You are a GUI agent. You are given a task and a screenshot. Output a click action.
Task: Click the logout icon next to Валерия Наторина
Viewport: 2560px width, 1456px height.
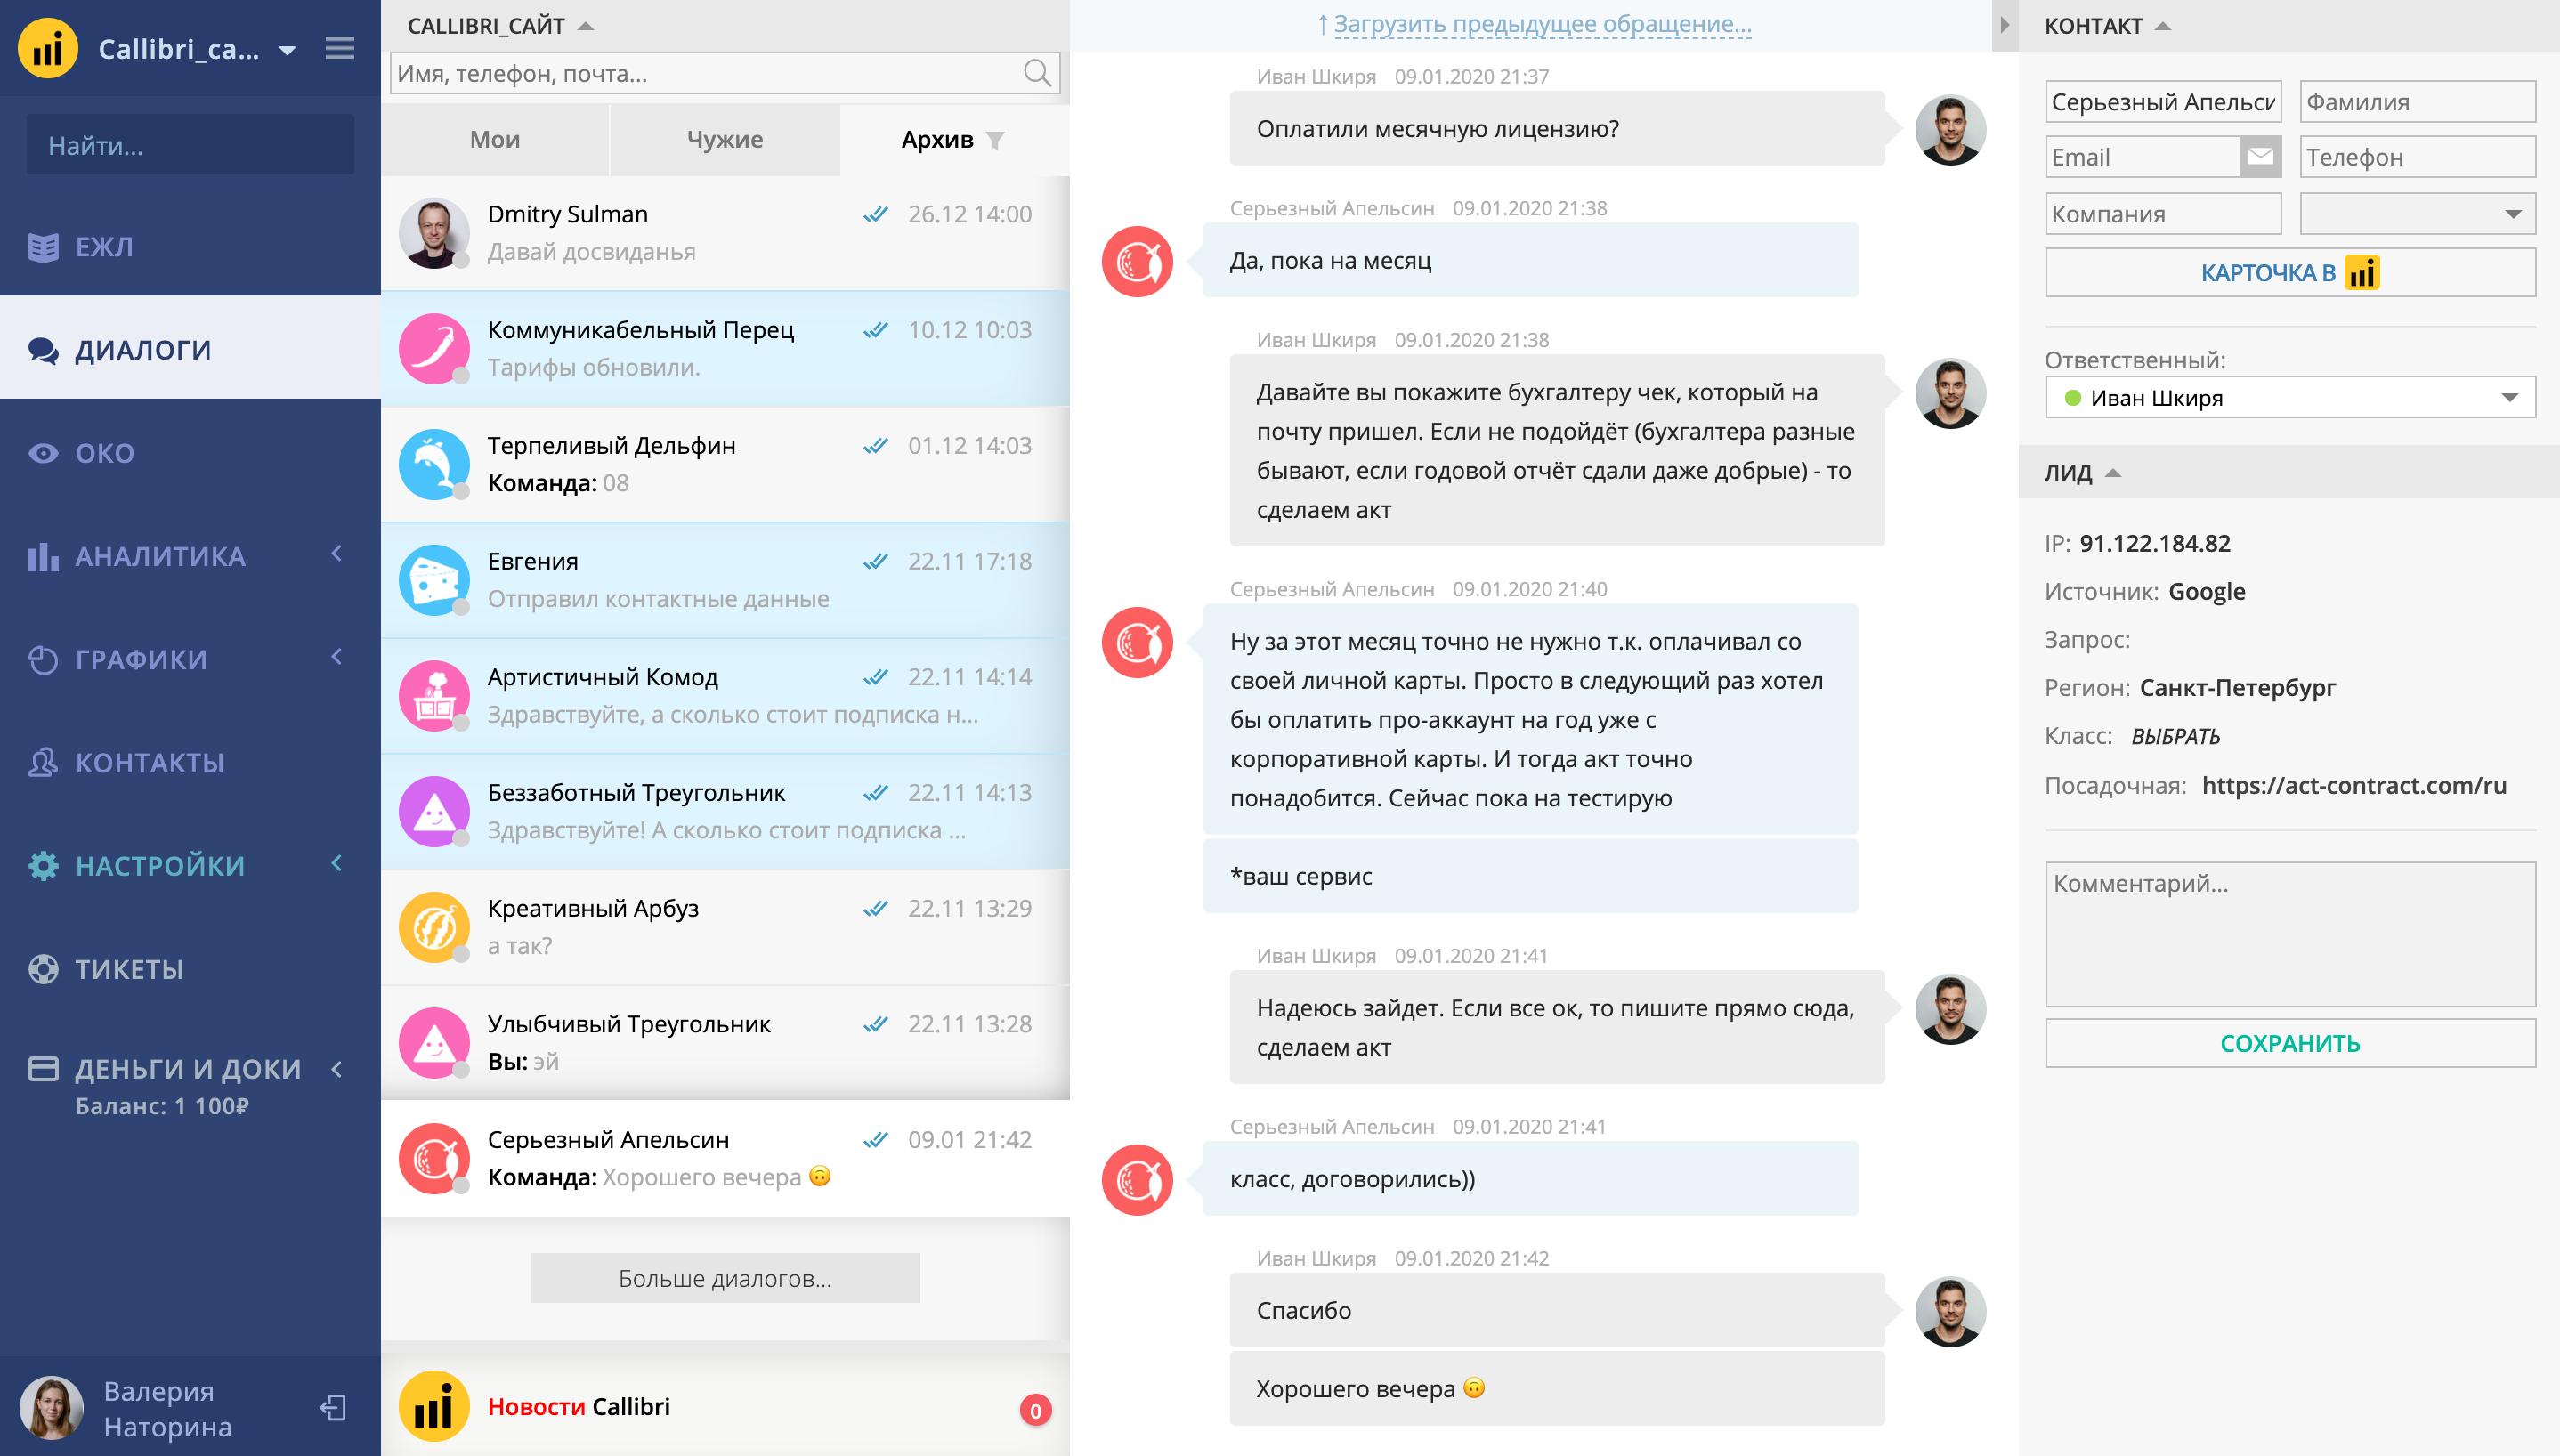click(x=333, y=1408)
